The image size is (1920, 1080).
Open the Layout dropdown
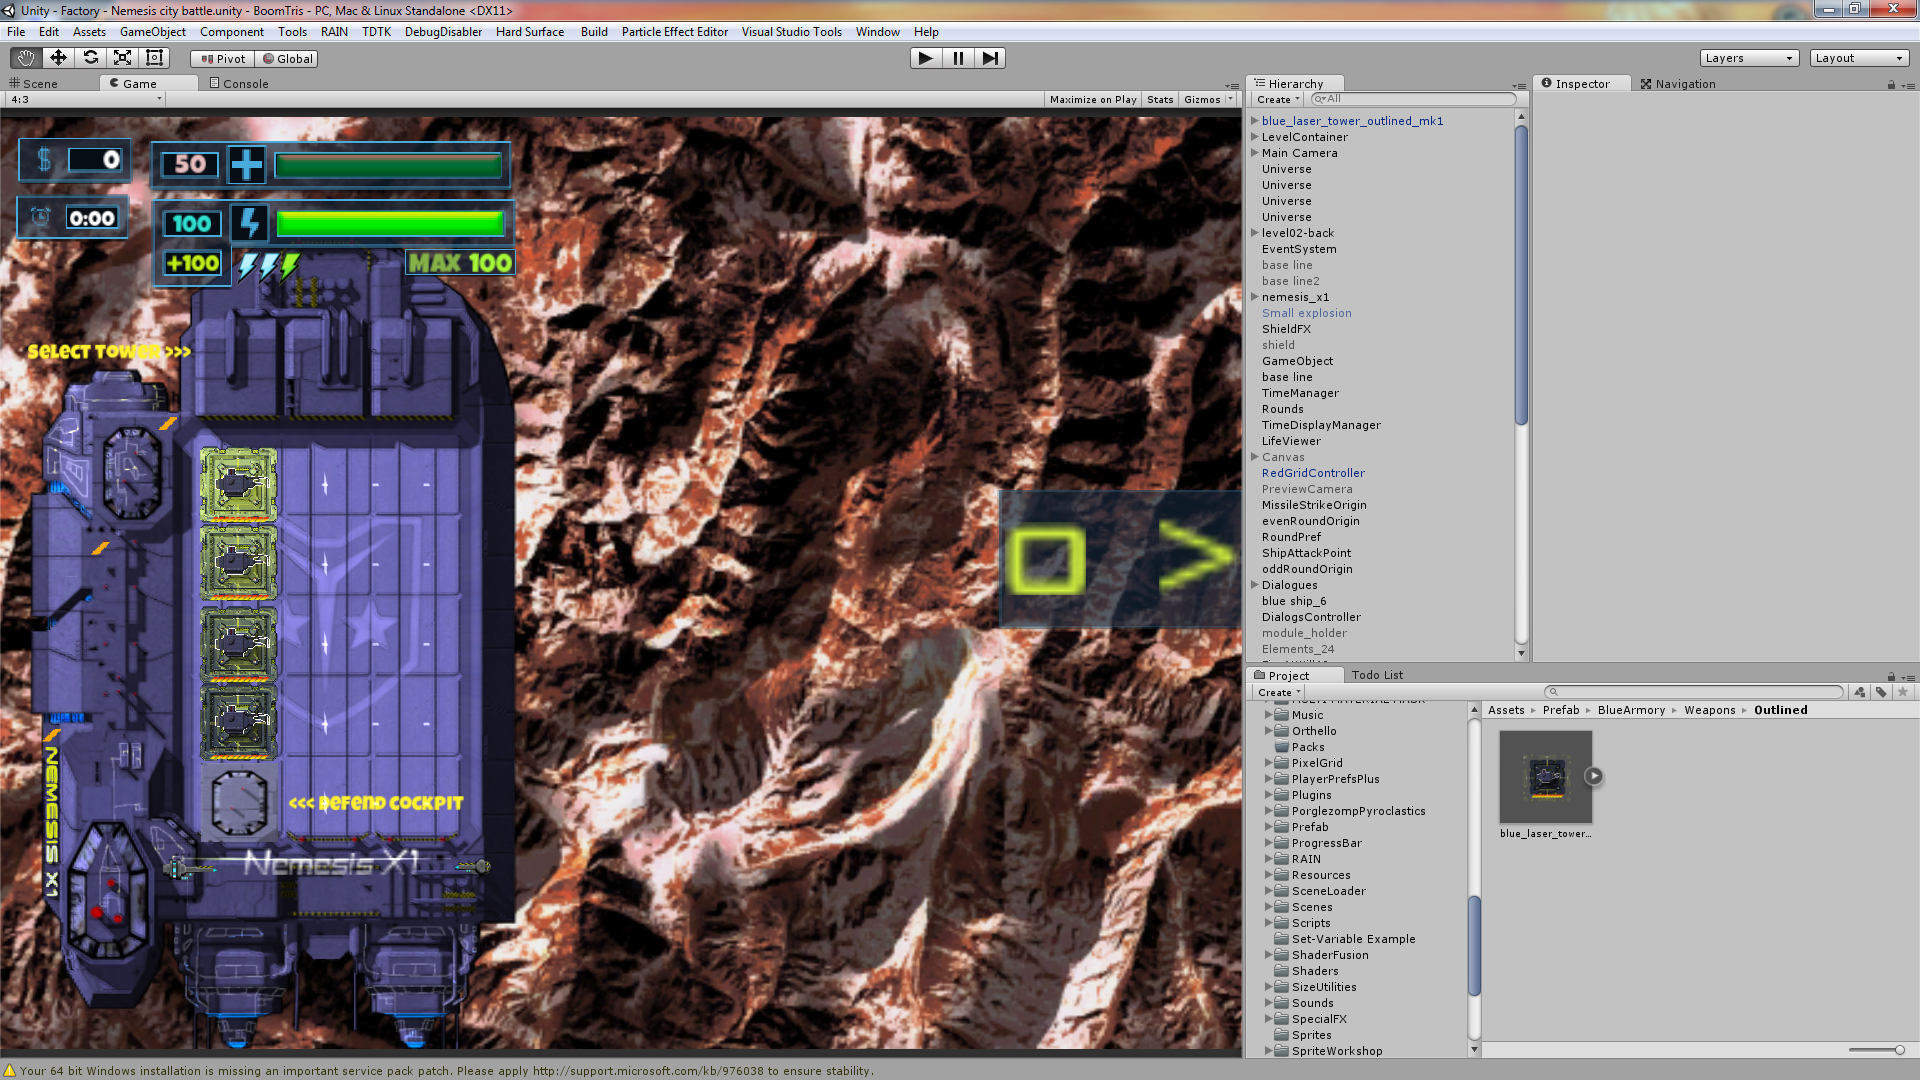(1859, 58)
